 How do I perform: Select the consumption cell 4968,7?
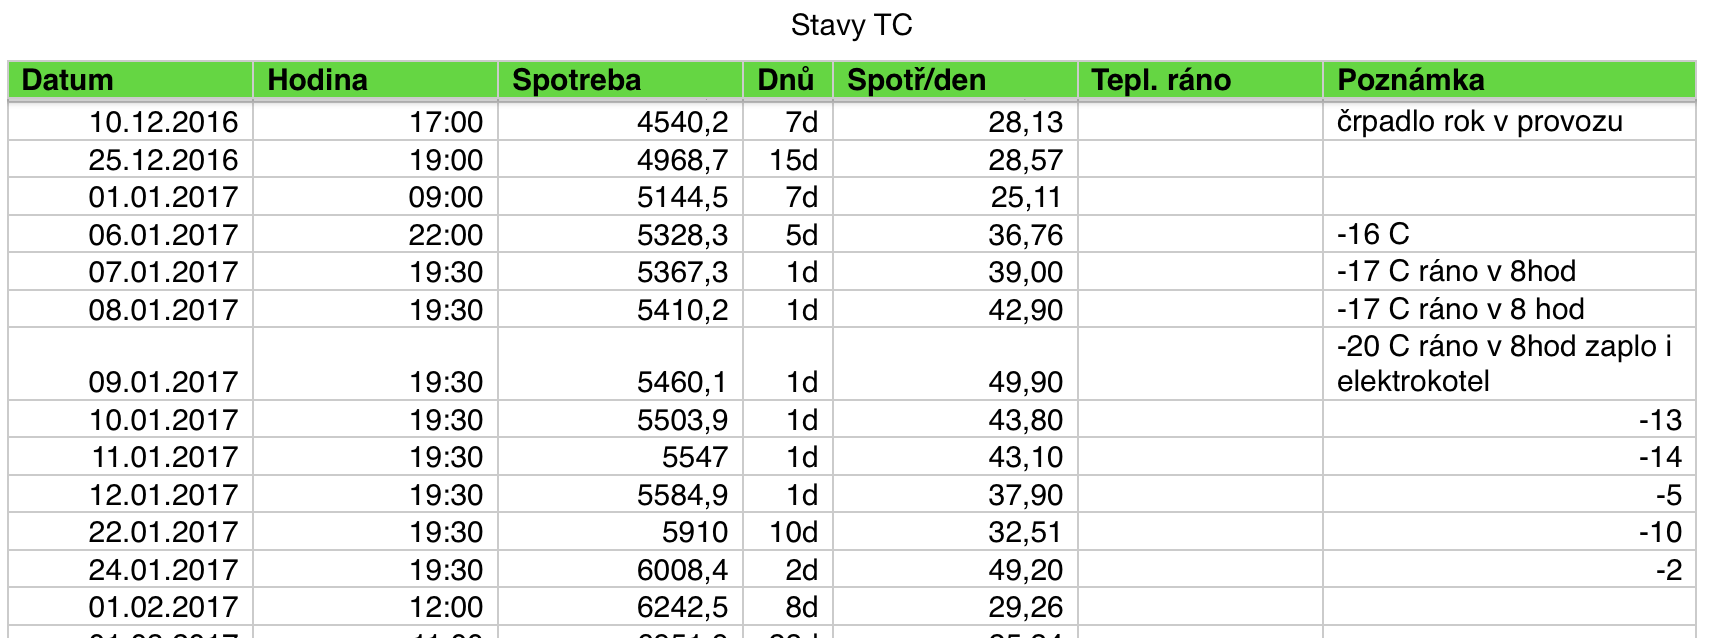click(682, 160)
